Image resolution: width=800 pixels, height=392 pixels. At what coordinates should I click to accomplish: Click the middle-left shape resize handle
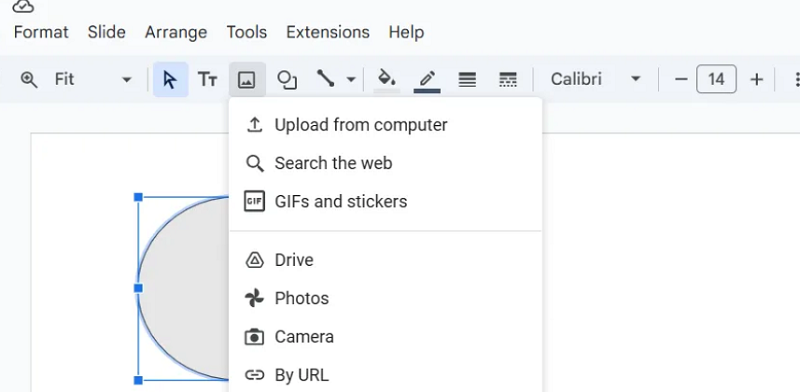pyautogui.click(x=138, y=288)
